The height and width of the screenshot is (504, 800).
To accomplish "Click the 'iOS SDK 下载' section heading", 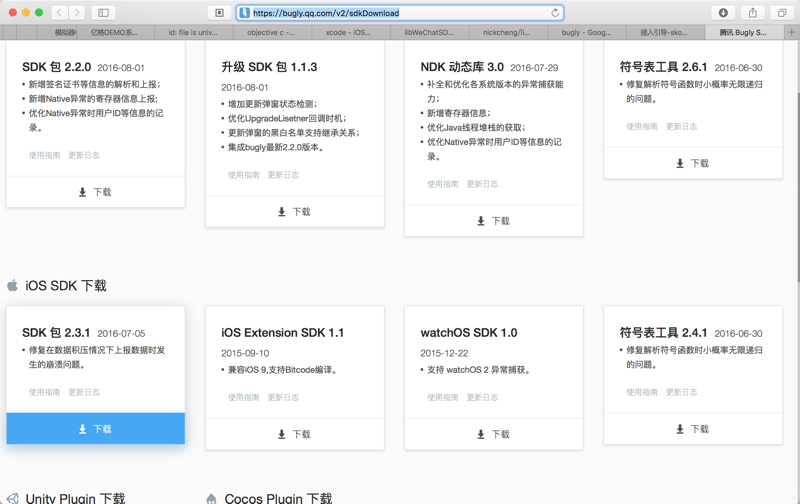I will [66, 286].
